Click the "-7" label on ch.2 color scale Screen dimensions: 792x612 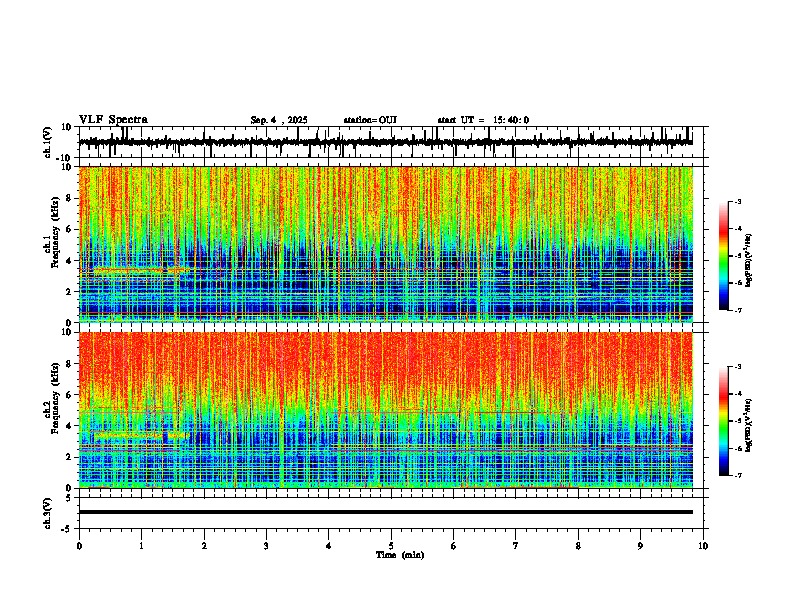[x=737, y=475]
